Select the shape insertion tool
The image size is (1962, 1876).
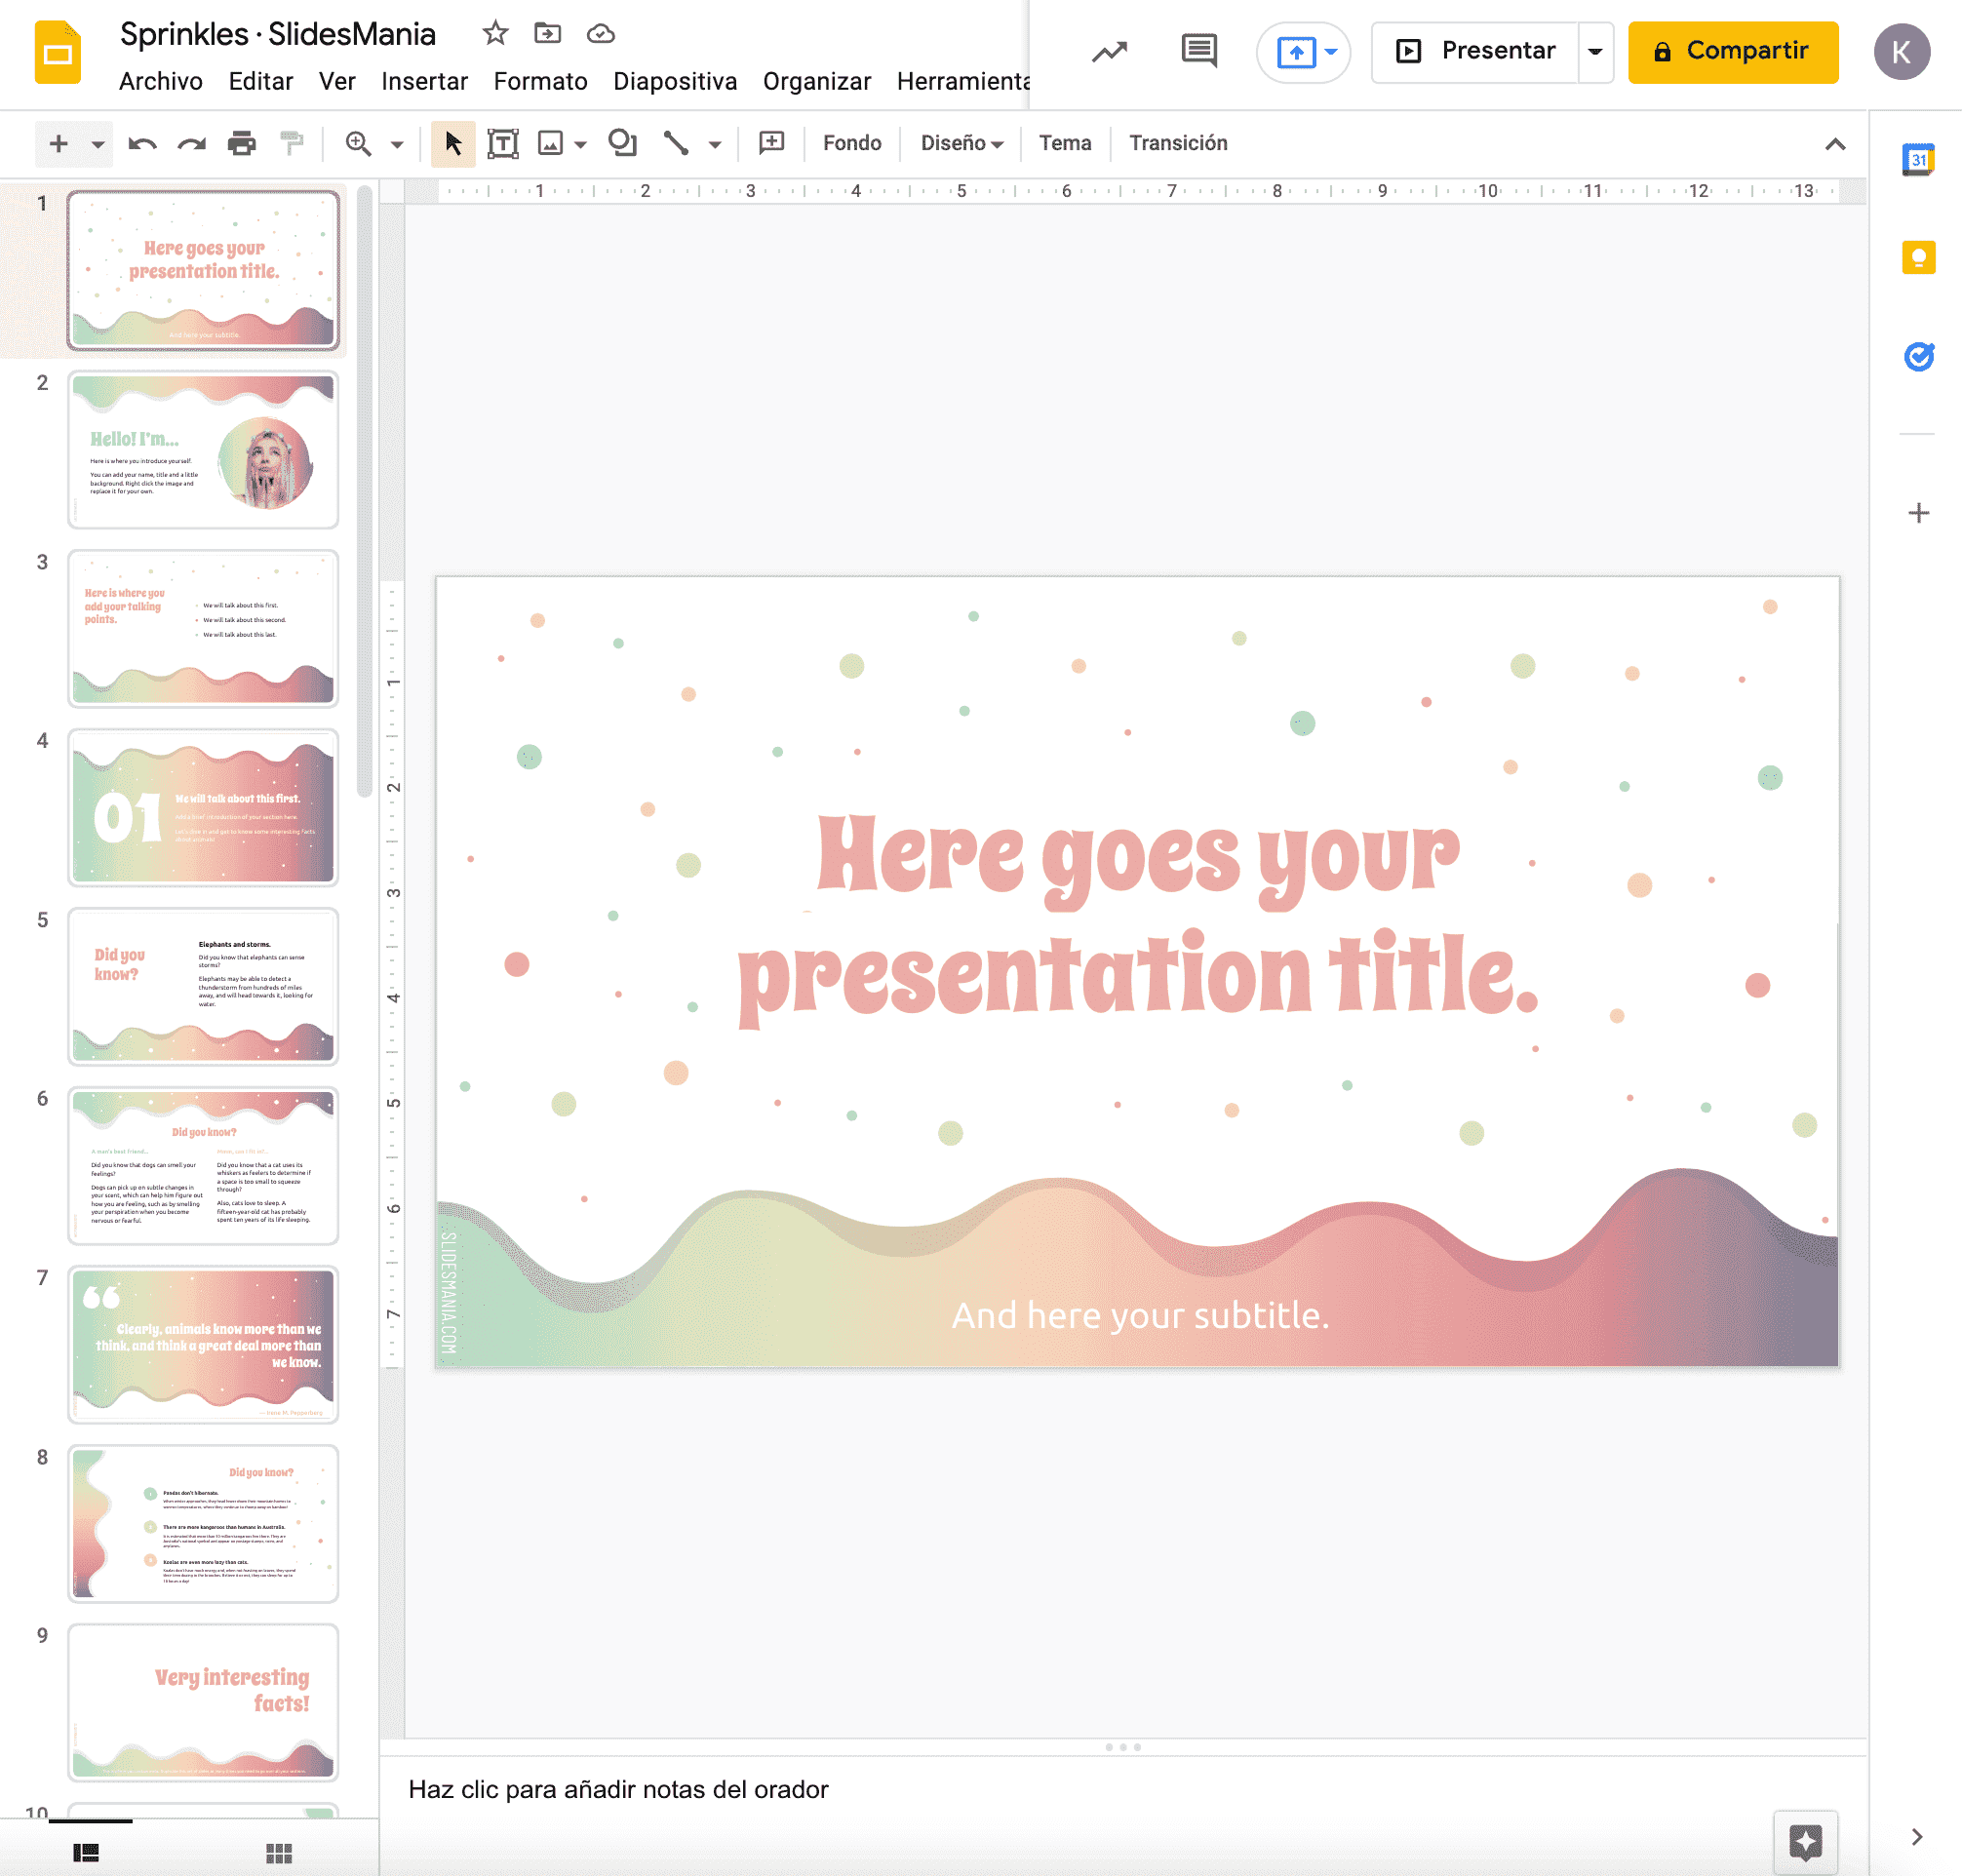pos(622,143)
